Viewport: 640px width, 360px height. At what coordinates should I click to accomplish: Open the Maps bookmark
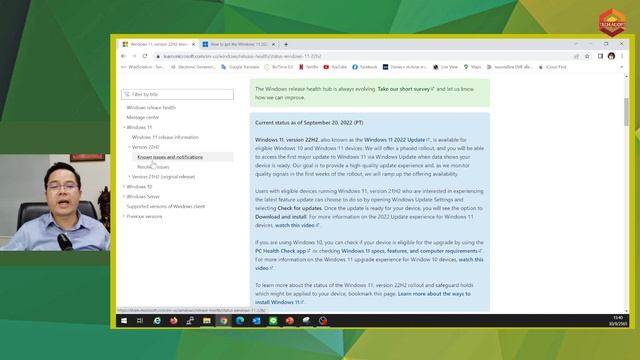(472, 67)
